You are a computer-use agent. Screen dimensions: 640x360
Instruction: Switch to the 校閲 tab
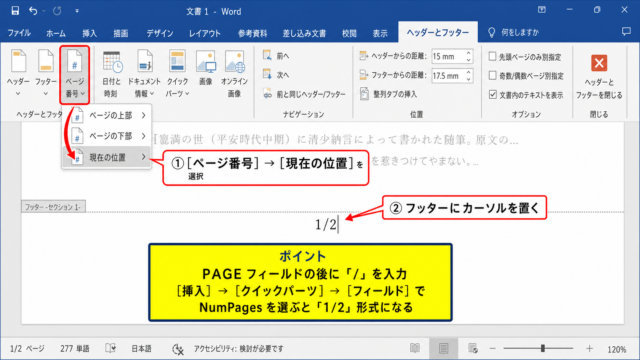coord(349,33)
